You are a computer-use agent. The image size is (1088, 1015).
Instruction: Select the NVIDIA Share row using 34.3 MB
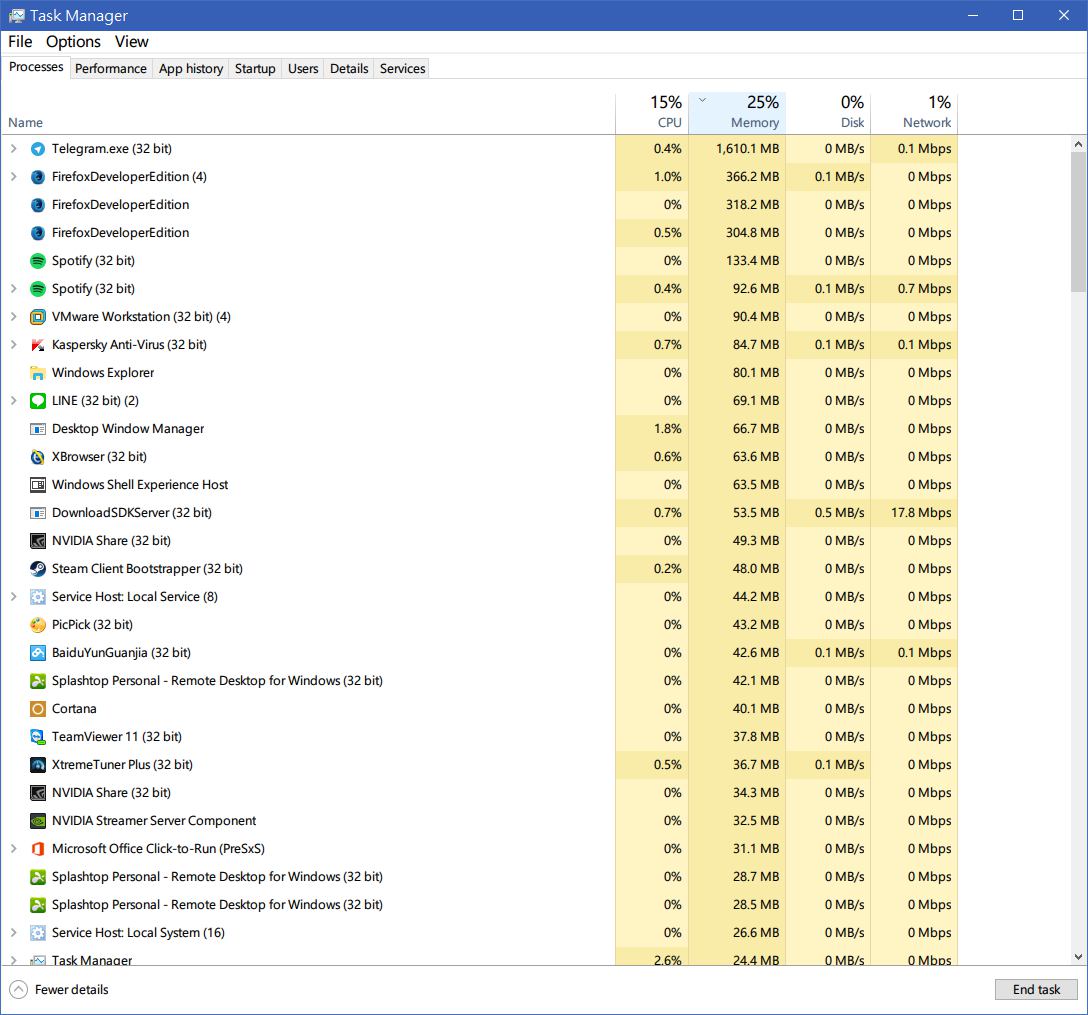pos(479,792)
